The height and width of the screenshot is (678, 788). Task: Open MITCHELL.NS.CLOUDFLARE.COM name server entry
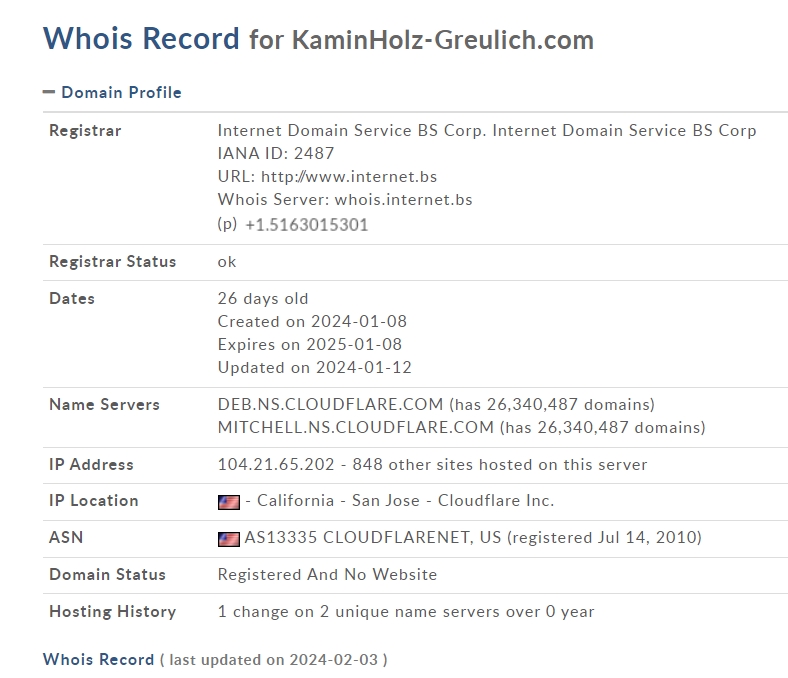356,428
